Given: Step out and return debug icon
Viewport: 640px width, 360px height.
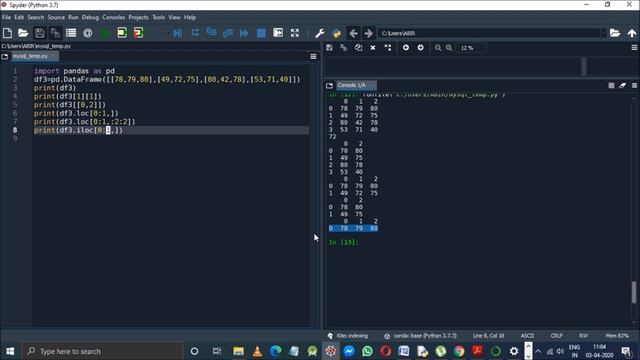Looking at the screenshot, I should 228,33.
